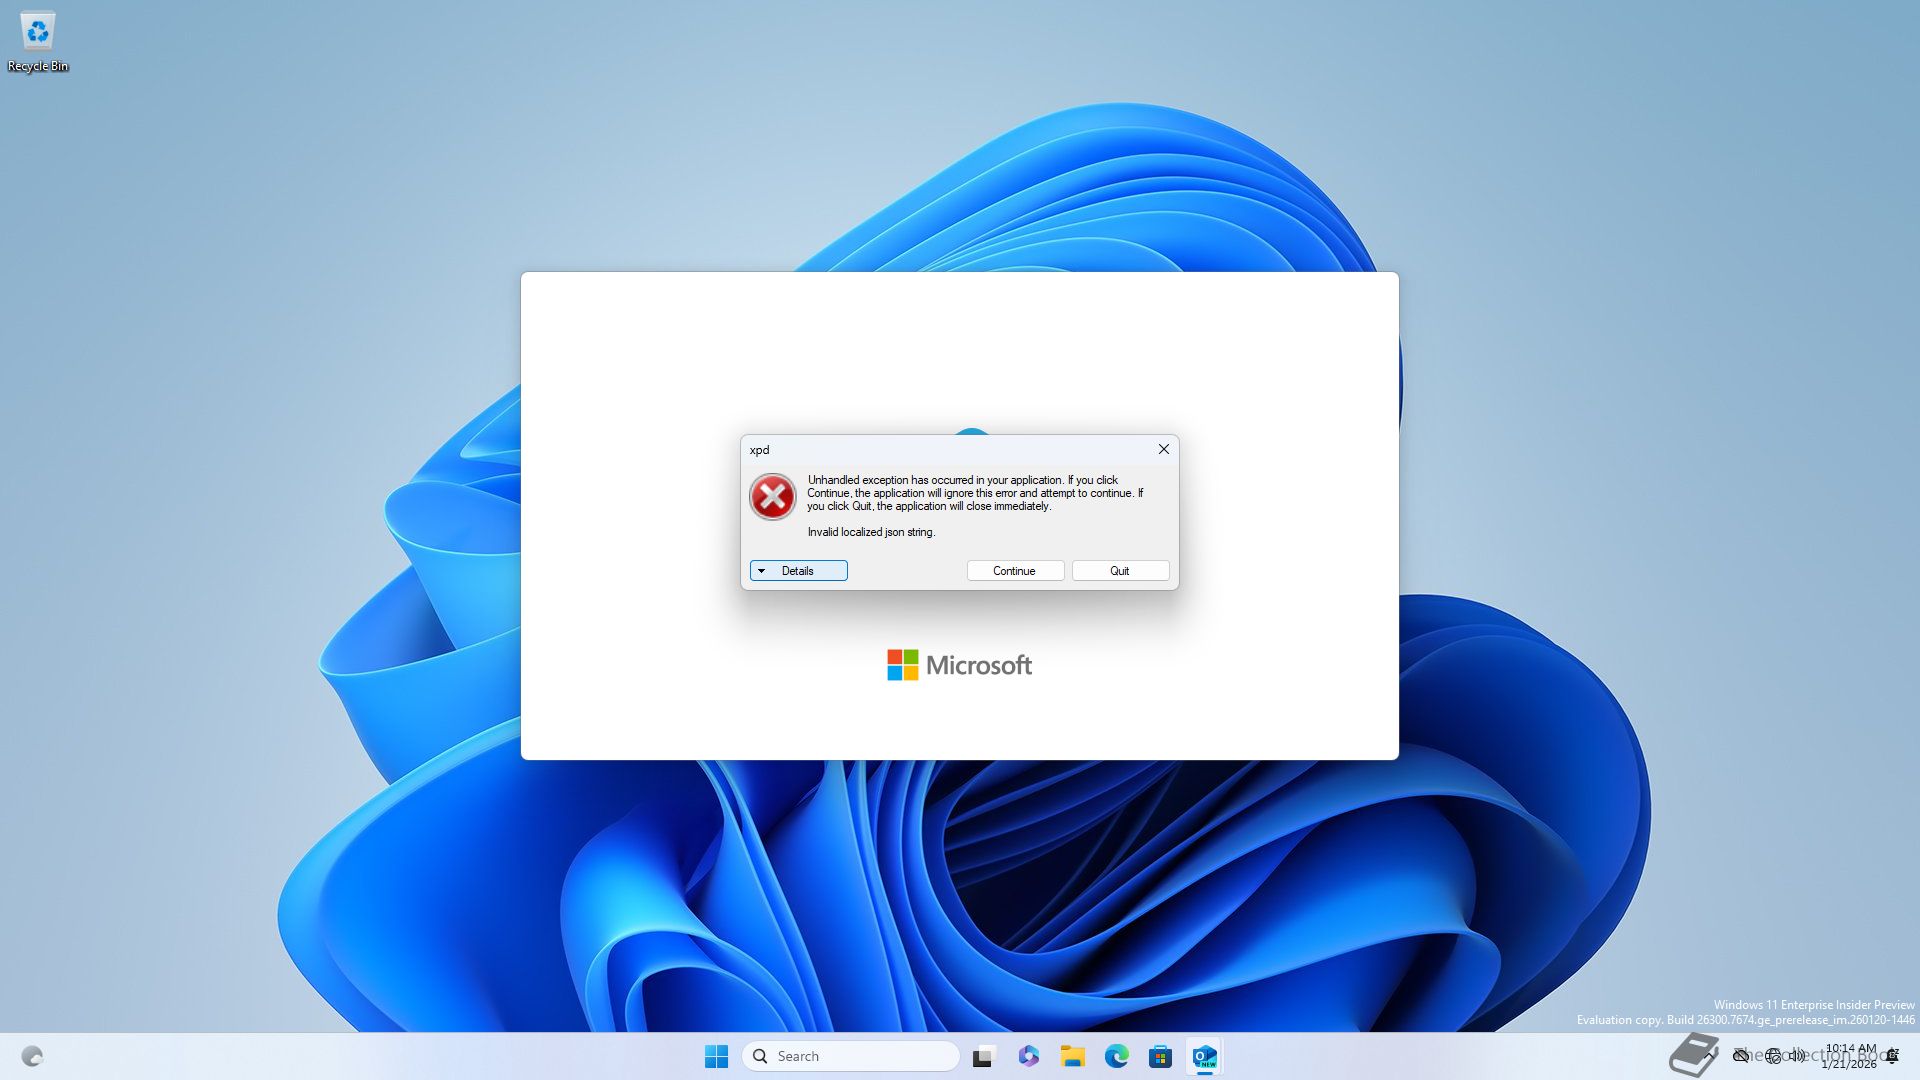This screenshot has height=1080, width=1920.
Task: Click the taskbar Search box
Action: (850, 1056)
